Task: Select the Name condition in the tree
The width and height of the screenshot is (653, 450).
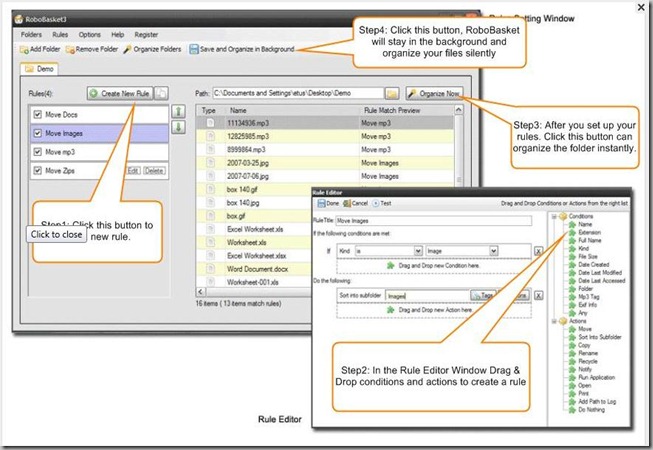Action: pos(585,224)
